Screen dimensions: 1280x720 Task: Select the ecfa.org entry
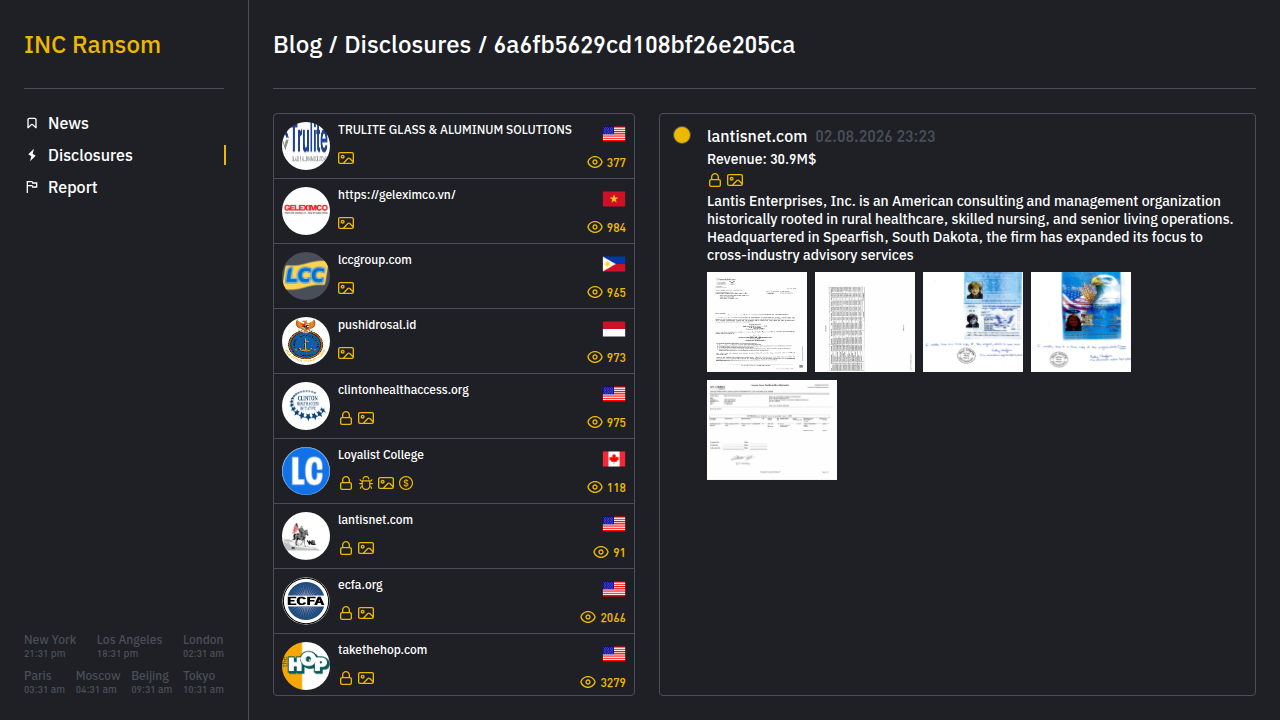click(x=454, y=601)
